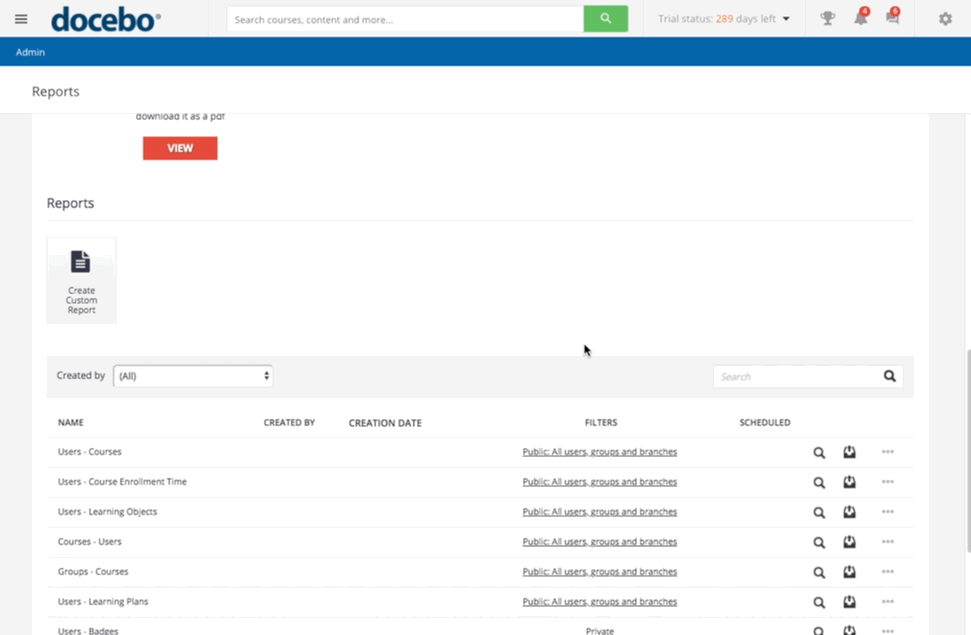Click the Create Custom Report tile
This screenshot has width=971, height=635.
pyautogui.click(x=81, y=280)
